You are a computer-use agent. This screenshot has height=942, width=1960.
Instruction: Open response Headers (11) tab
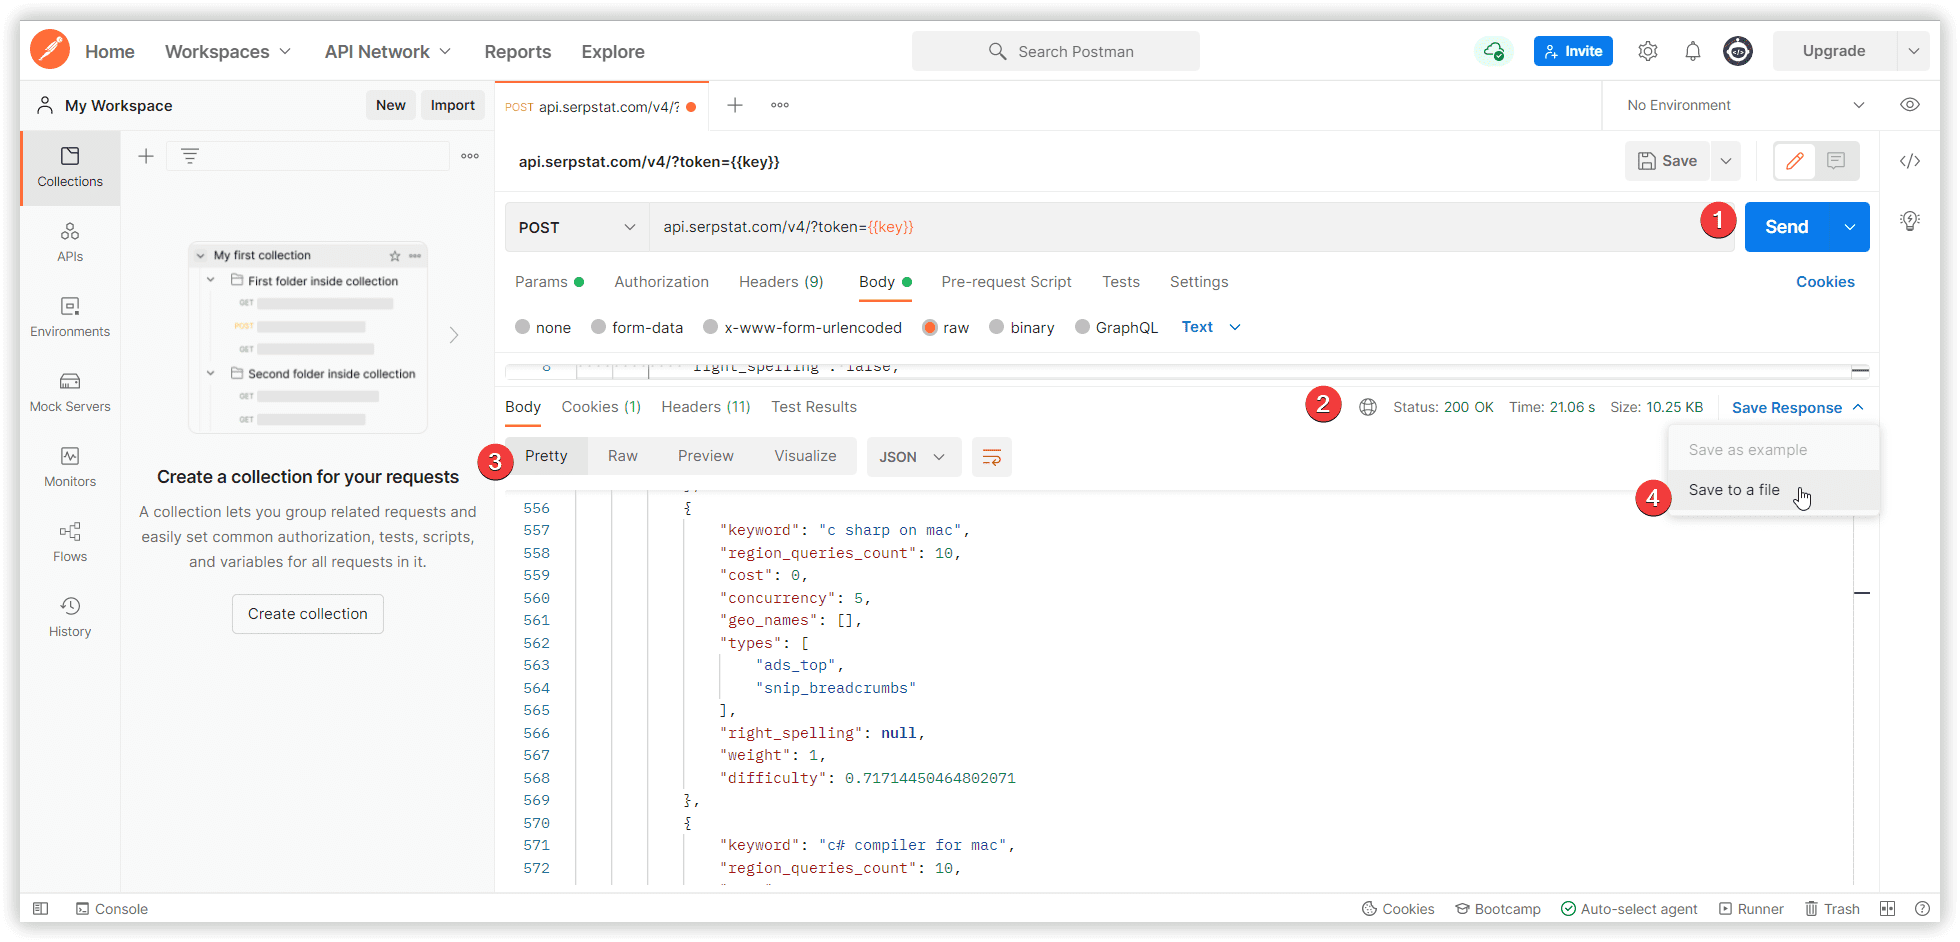tap(706, 407)
